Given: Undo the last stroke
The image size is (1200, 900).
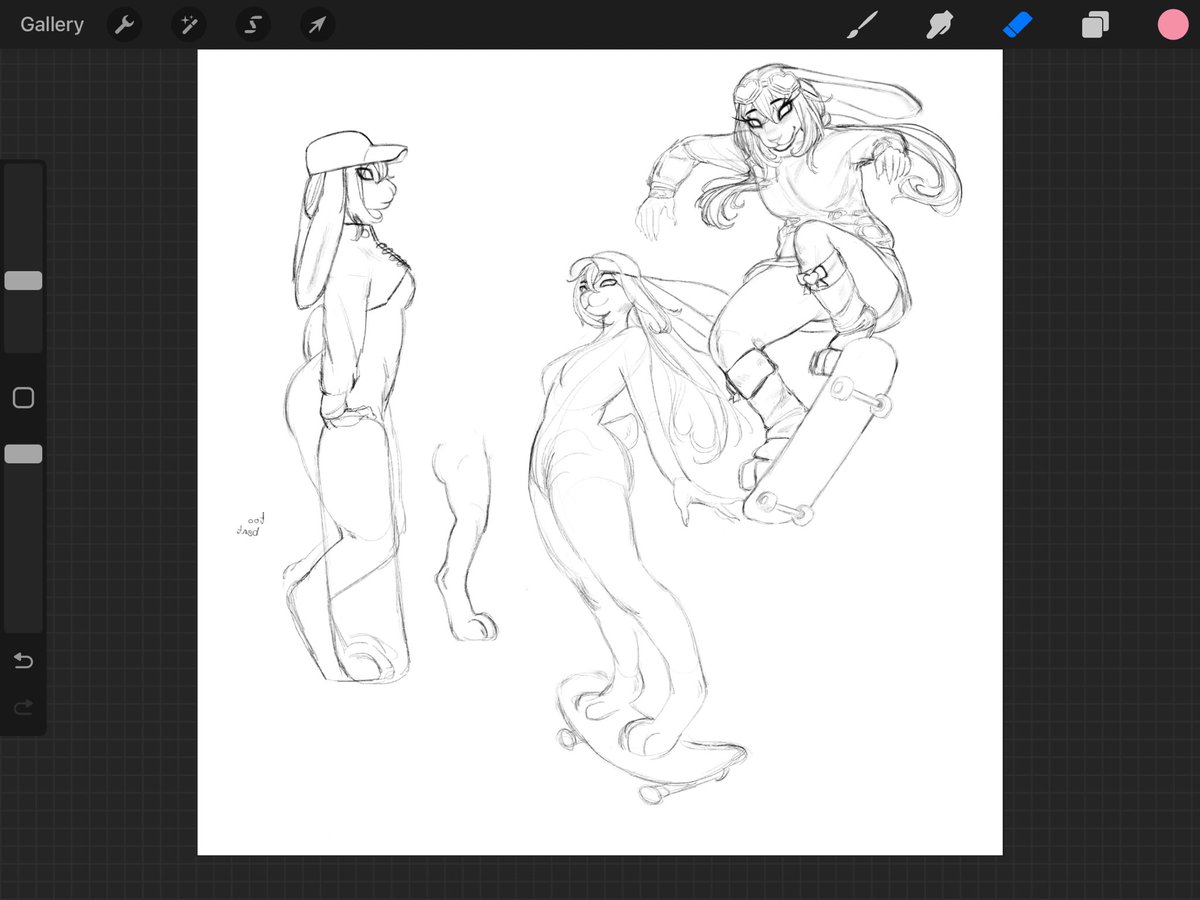Looking at the screenshot, I should click(23, 661).
